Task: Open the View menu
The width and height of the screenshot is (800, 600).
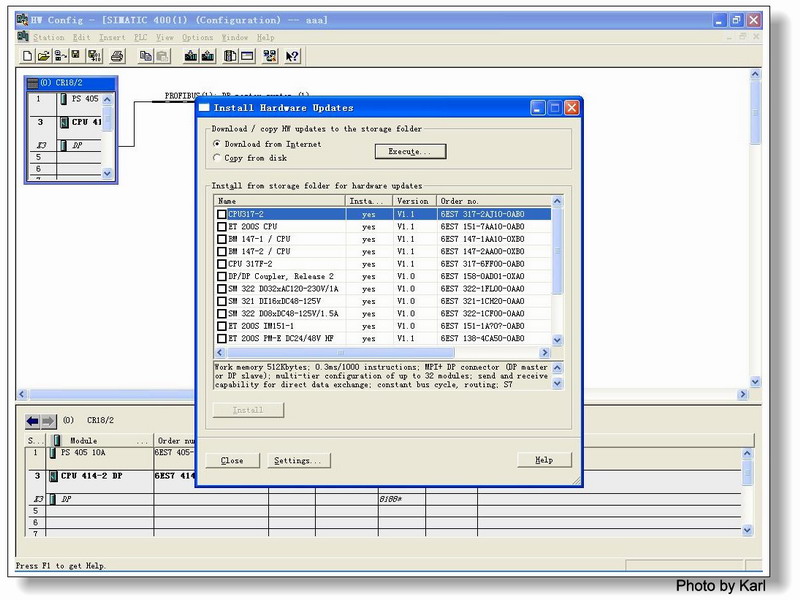Action: click(165, 37)
